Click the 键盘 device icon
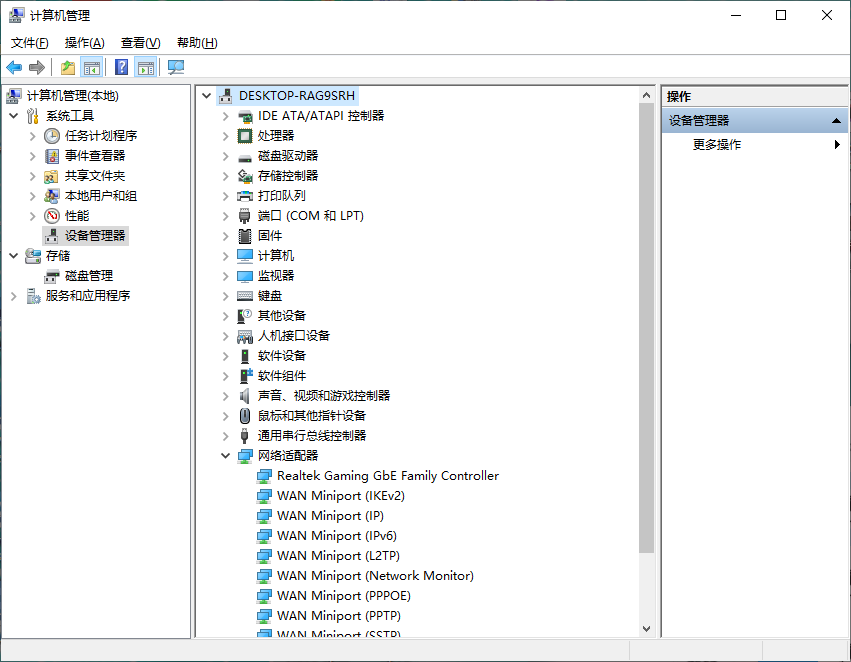 point(245,296)
